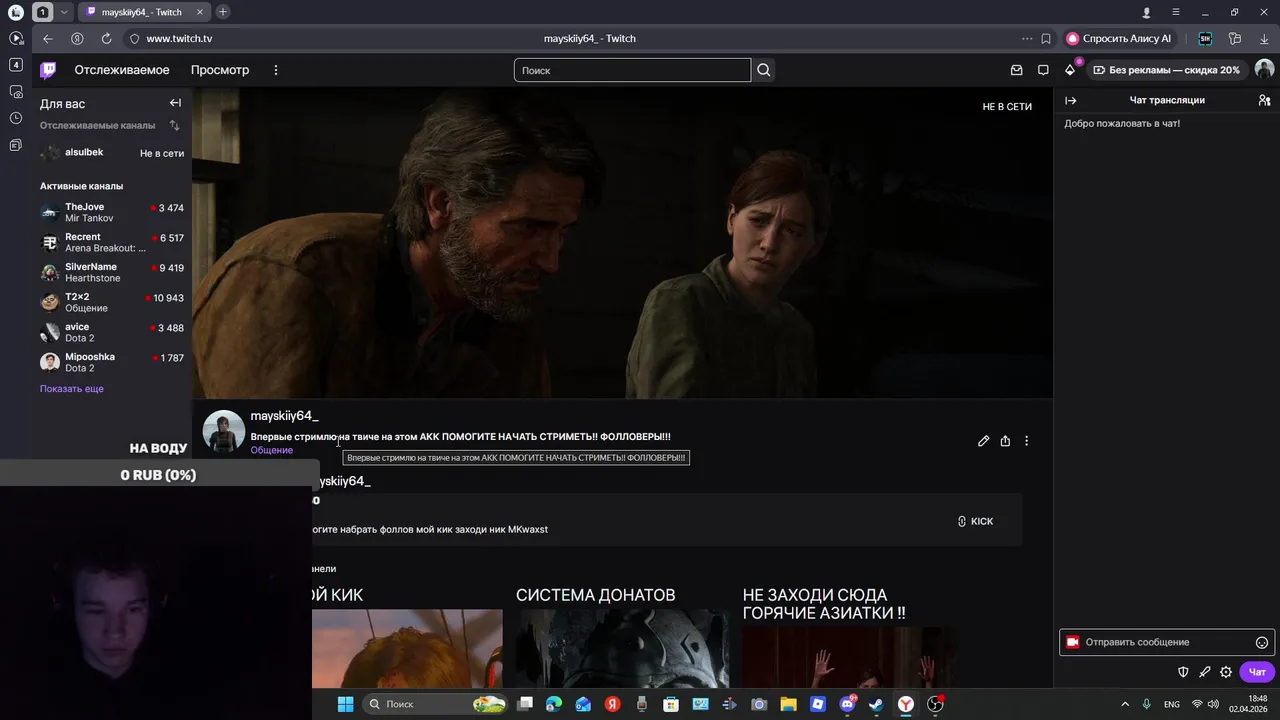
Task: Send message with purple Чат button
Action: [1257, 672]
